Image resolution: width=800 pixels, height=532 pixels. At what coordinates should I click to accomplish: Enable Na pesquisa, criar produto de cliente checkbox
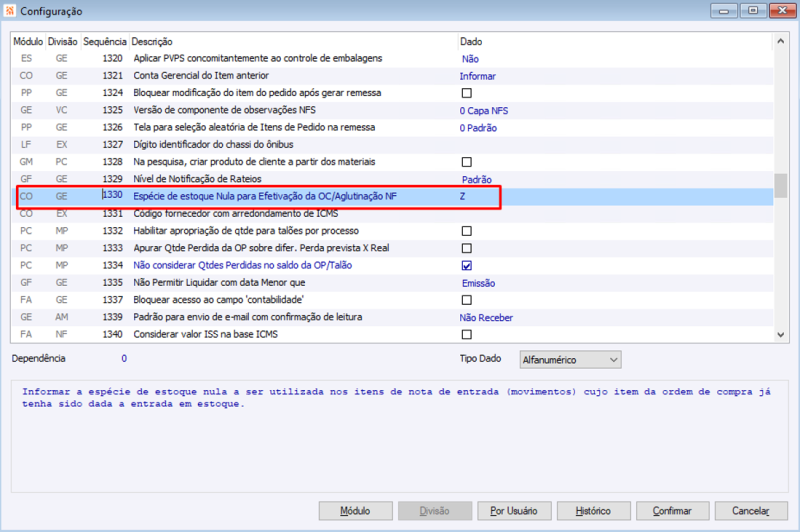point(466,162)
